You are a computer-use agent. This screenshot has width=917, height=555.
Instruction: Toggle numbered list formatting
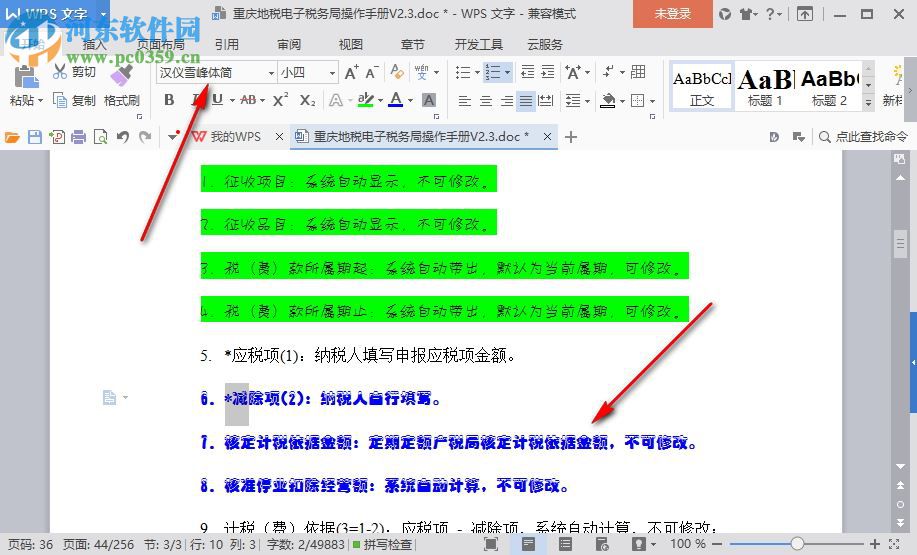[493, 72]
